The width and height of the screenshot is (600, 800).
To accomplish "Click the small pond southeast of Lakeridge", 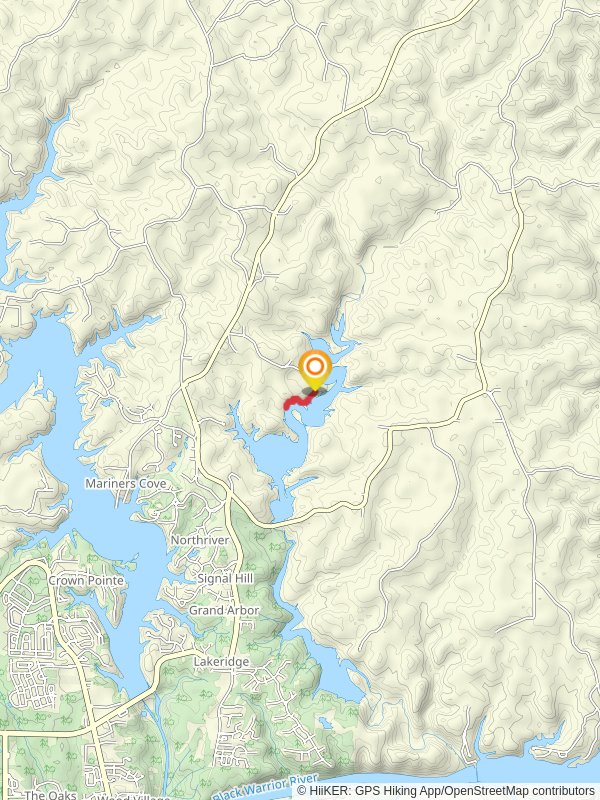I will [x=324, y=723].
